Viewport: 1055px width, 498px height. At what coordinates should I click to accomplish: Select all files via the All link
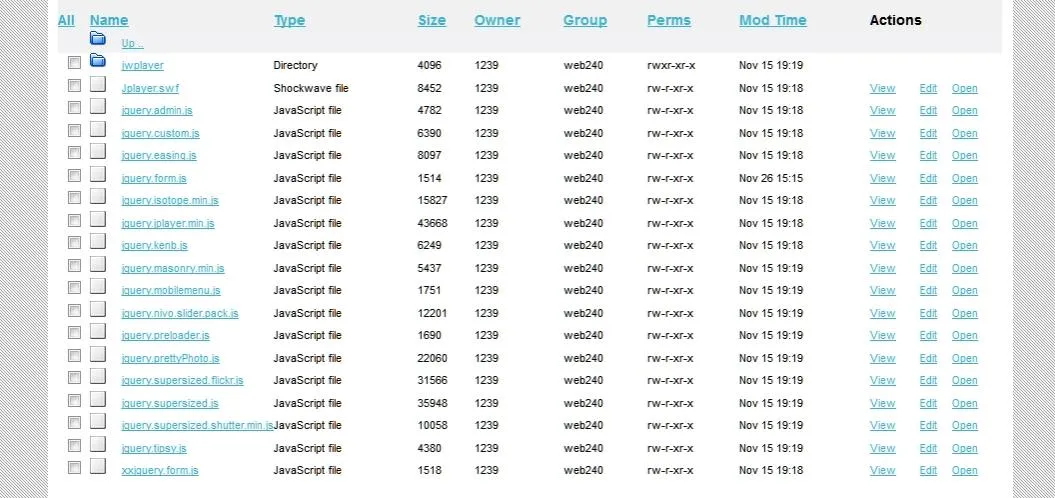pos(66,20)
